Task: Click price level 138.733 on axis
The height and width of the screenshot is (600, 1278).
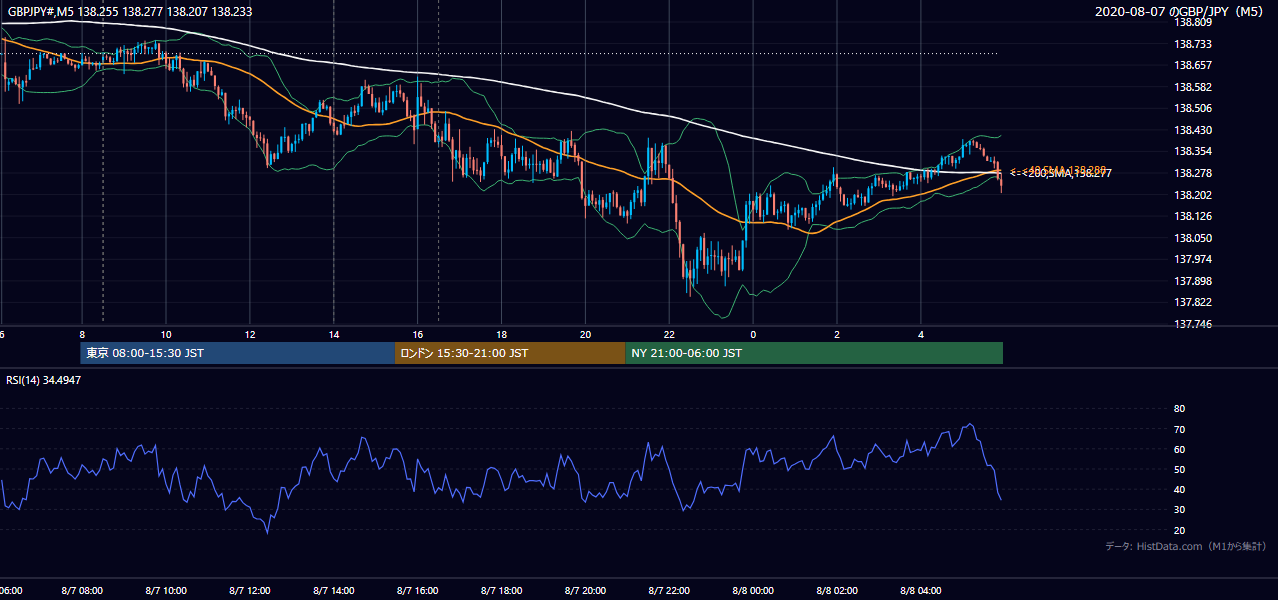Action: [1194, 44]
